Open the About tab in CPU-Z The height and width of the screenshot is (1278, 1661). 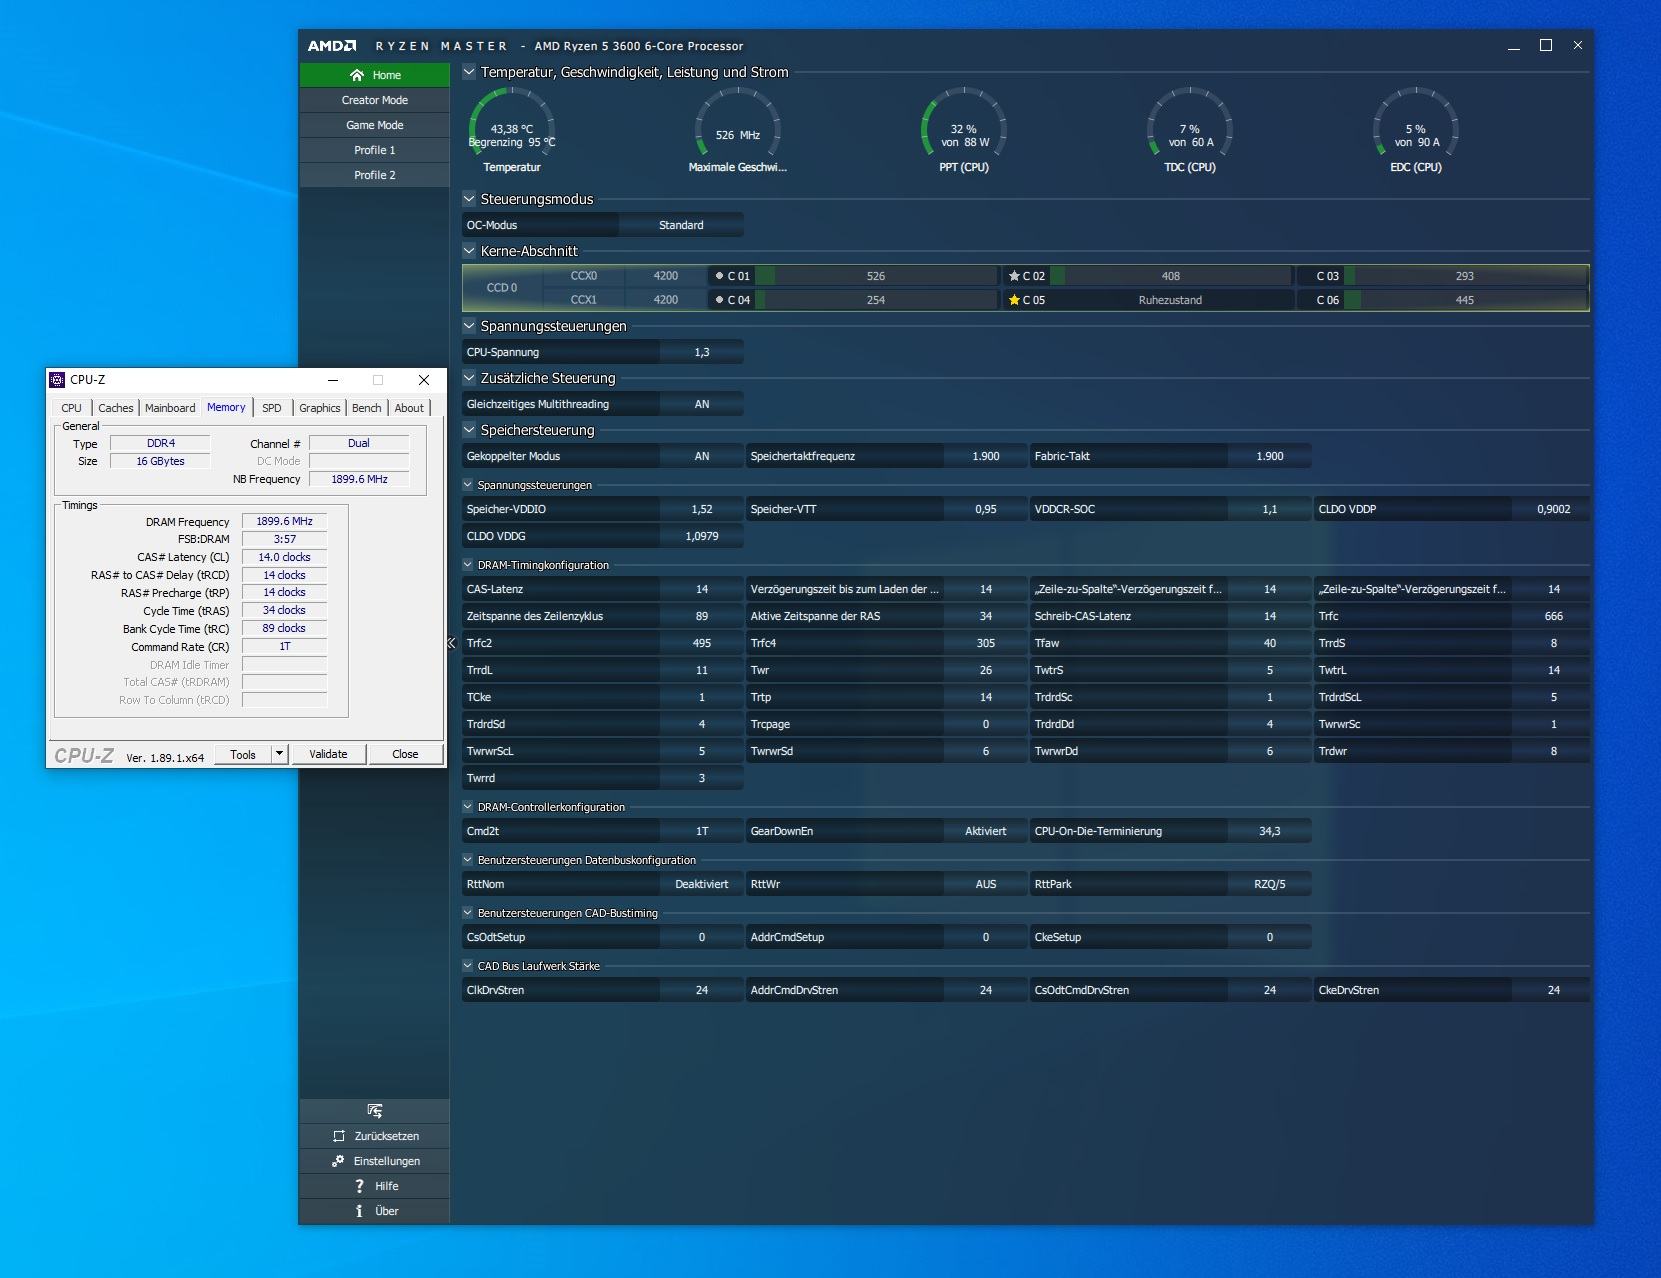pyautogui.click(x=409, y=408)
